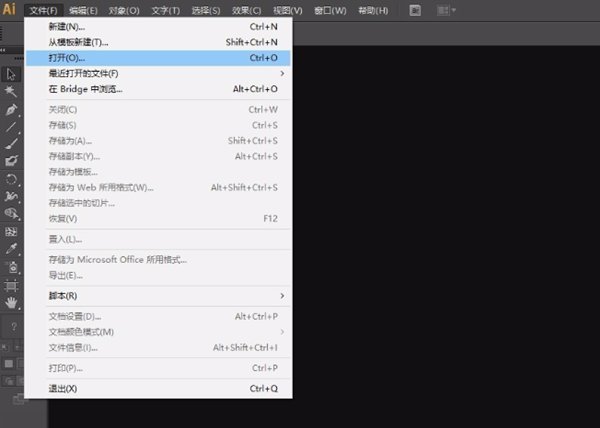The height and width of the screenshot is (428, 600).
Task: Click the 存储选中的切片... entry
Action: point(158,203)
